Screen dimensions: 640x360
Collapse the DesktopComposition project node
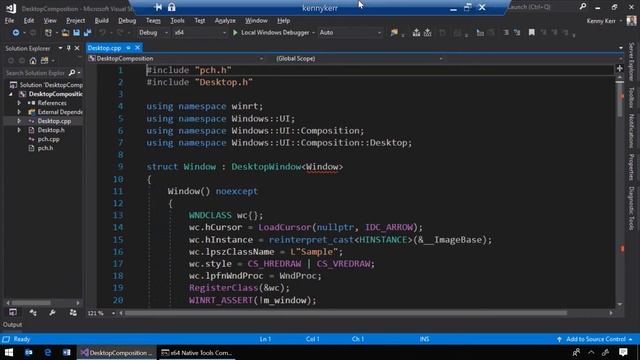click(11, 94)
